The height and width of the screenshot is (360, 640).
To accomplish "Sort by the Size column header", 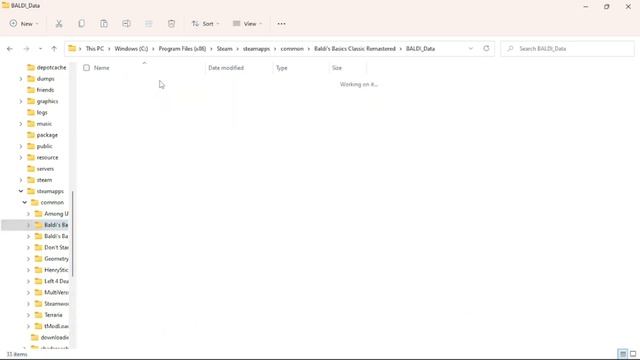I will [x=337, y=68].
